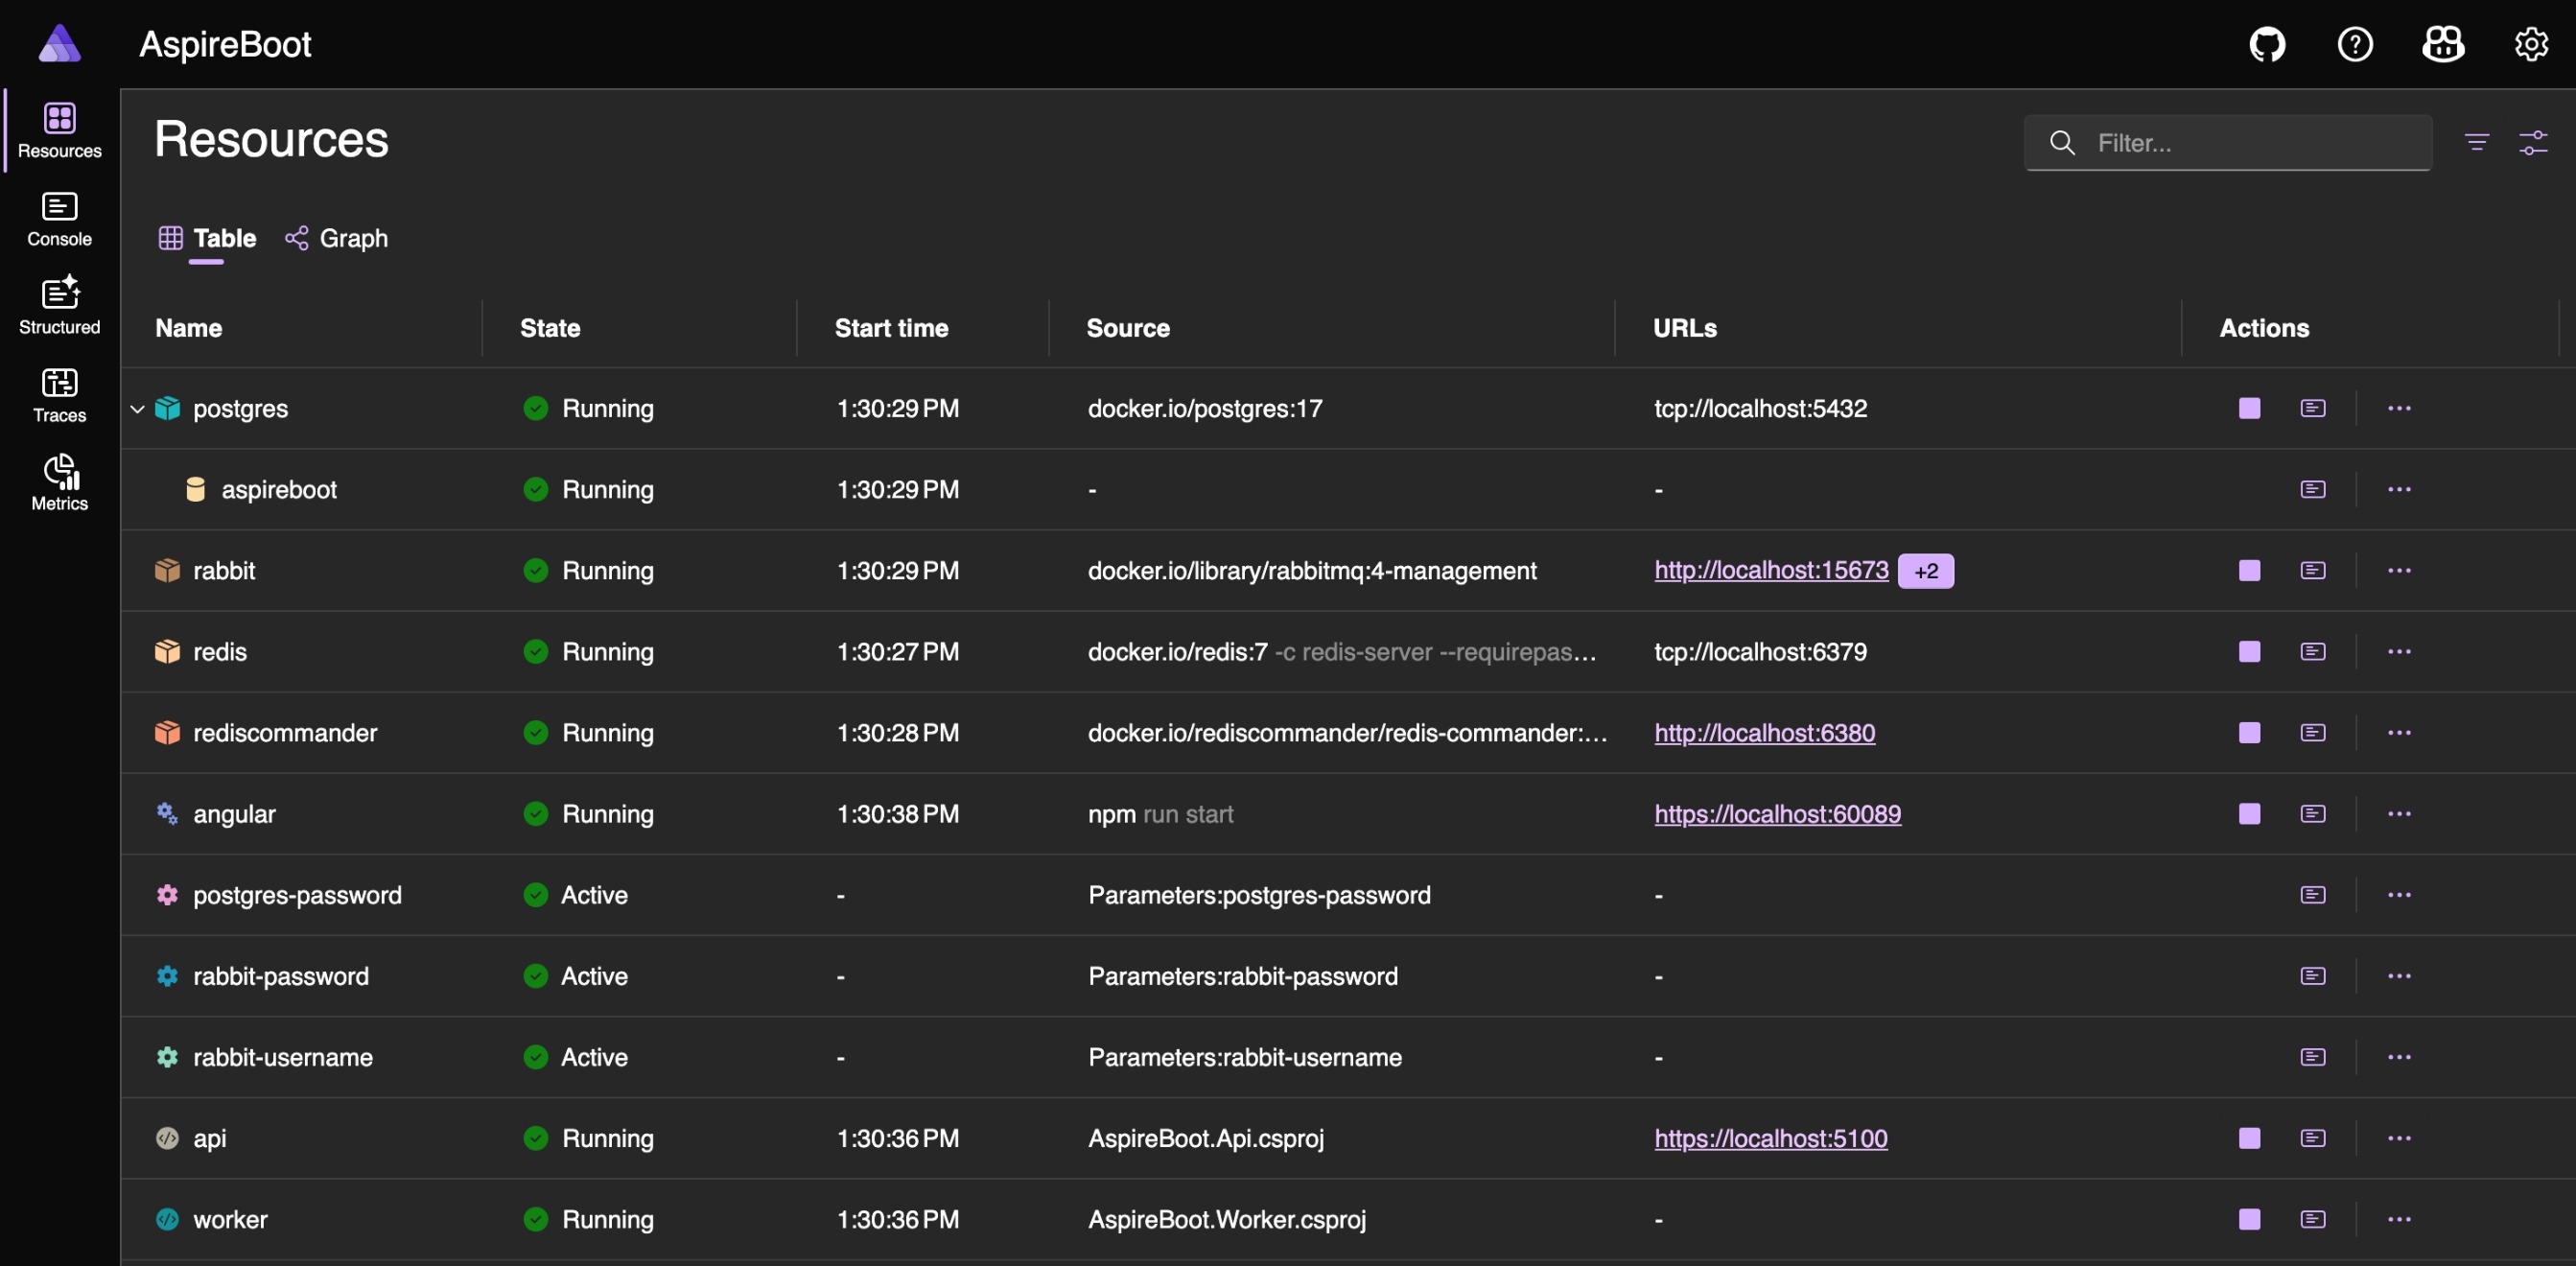Stop the postgres resource
Viewport: 2576px width, 1266px height.
tap(2249, 408)
